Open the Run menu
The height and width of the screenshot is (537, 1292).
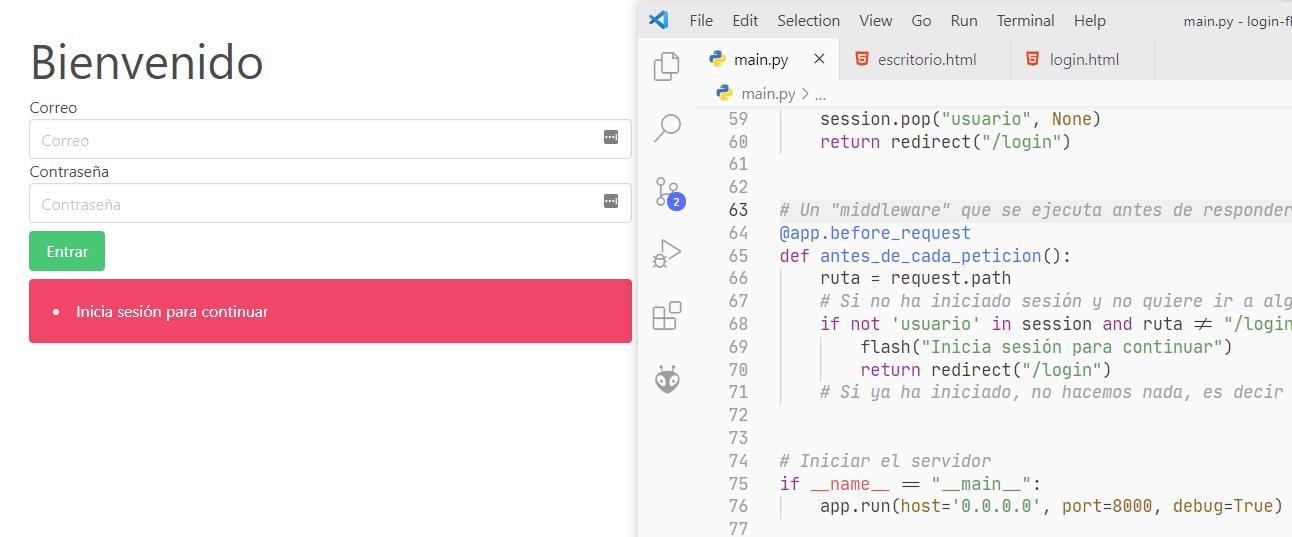[x=964, y=20]
